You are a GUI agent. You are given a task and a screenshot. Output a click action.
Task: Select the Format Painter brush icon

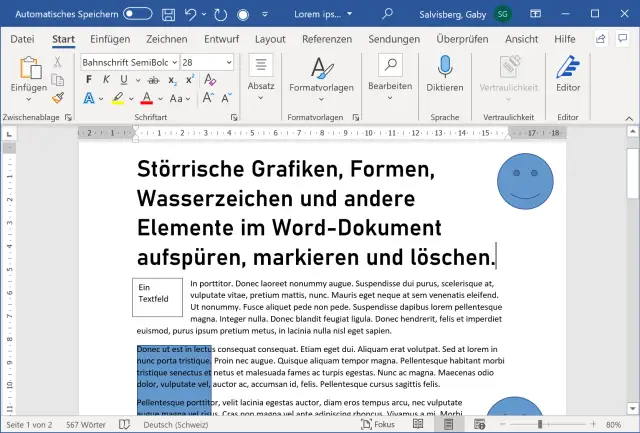(58, 98)
